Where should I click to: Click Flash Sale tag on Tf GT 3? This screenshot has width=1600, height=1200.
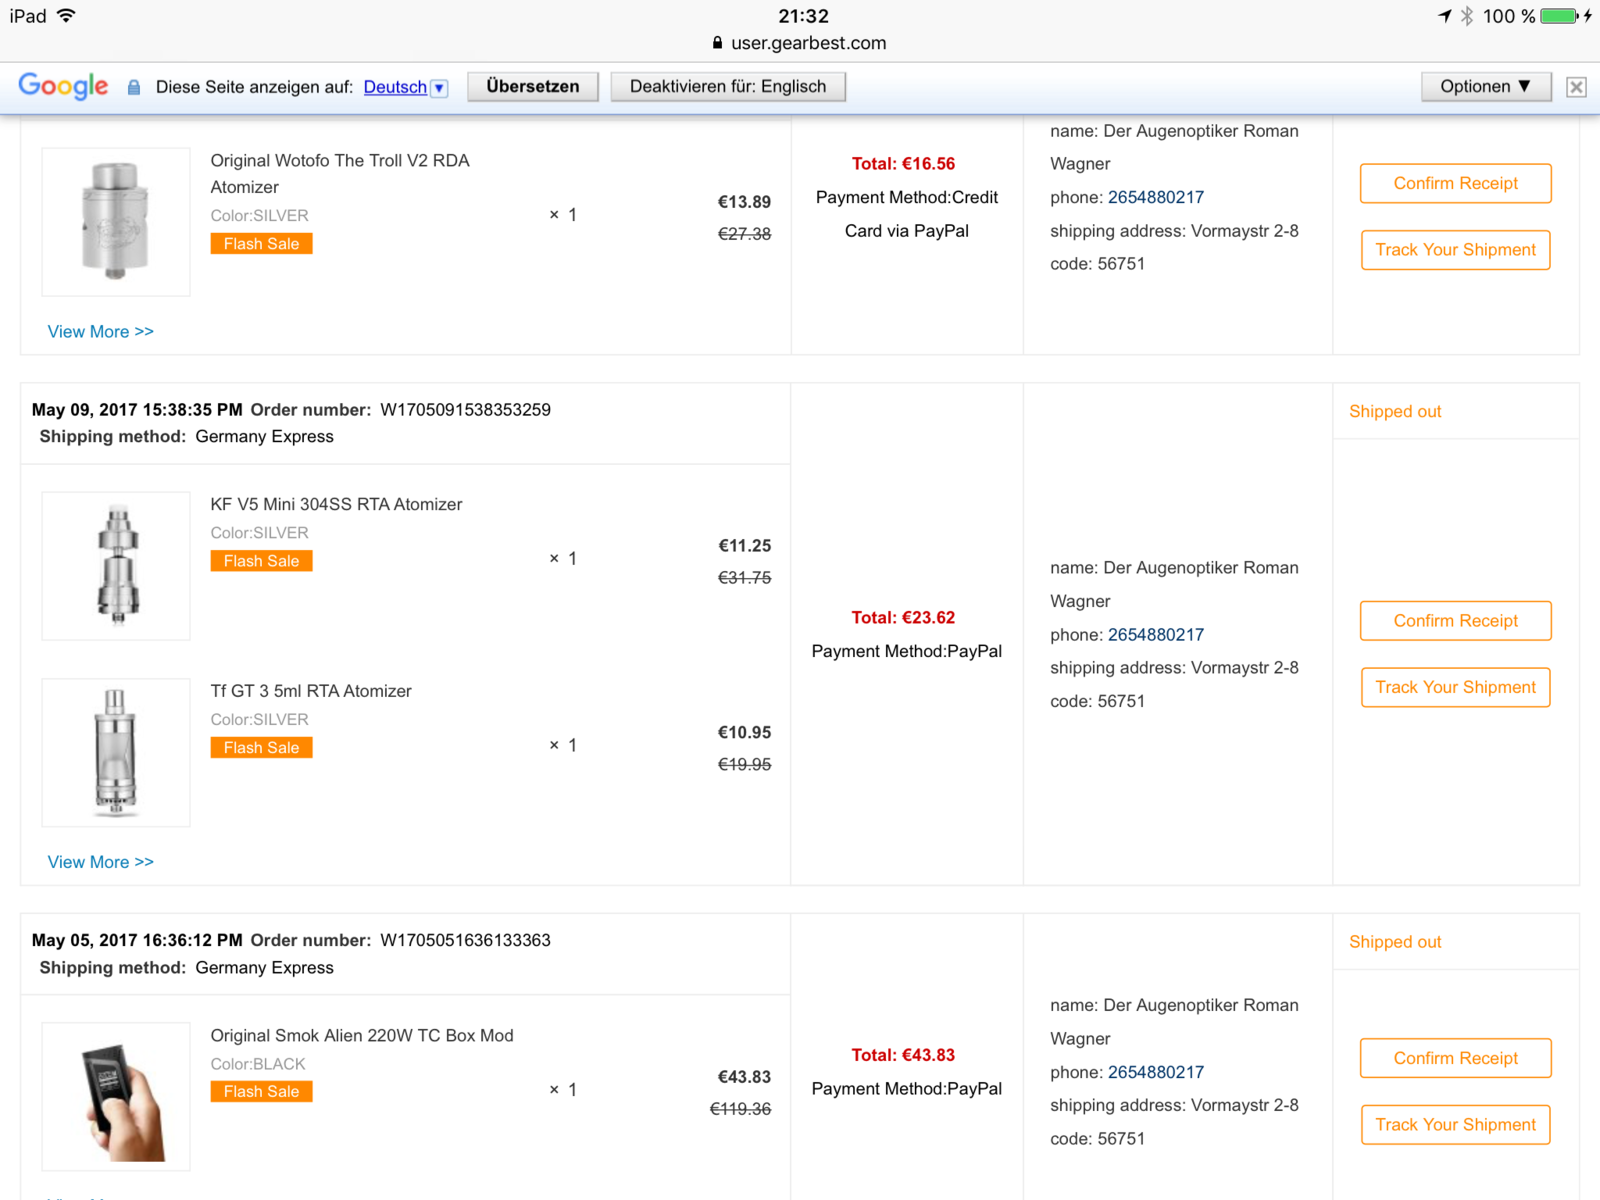click(262, 748)
